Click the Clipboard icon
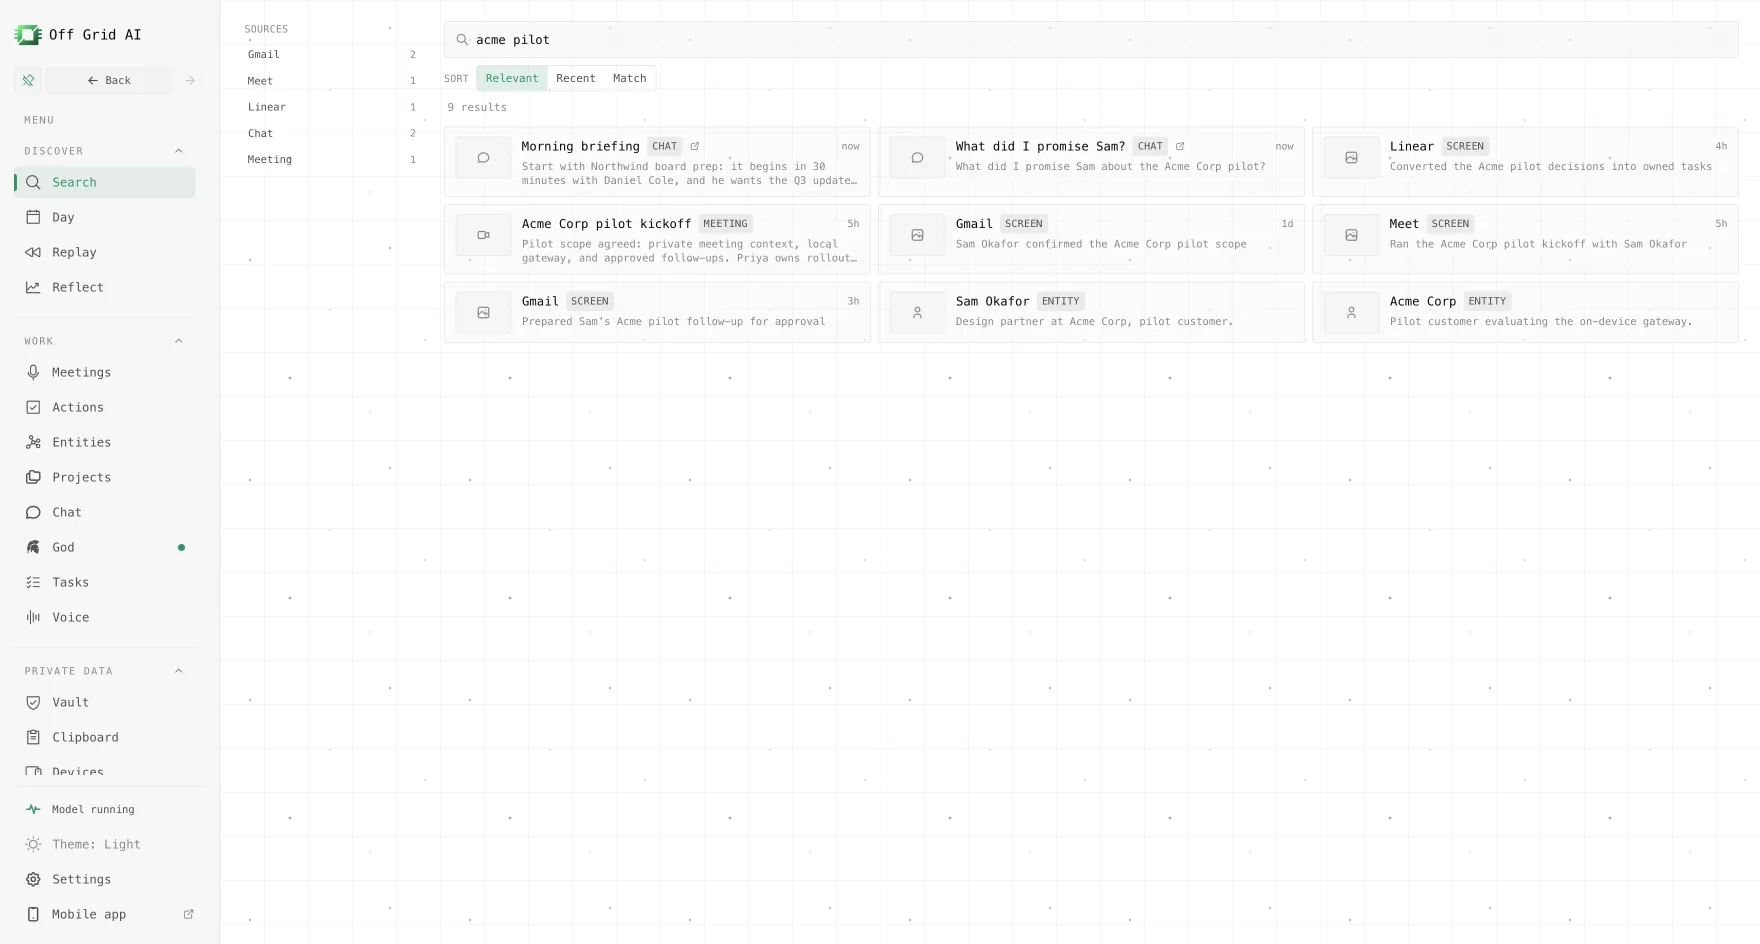The width and height of the screenshot is (1760, 944). (33, 737)
